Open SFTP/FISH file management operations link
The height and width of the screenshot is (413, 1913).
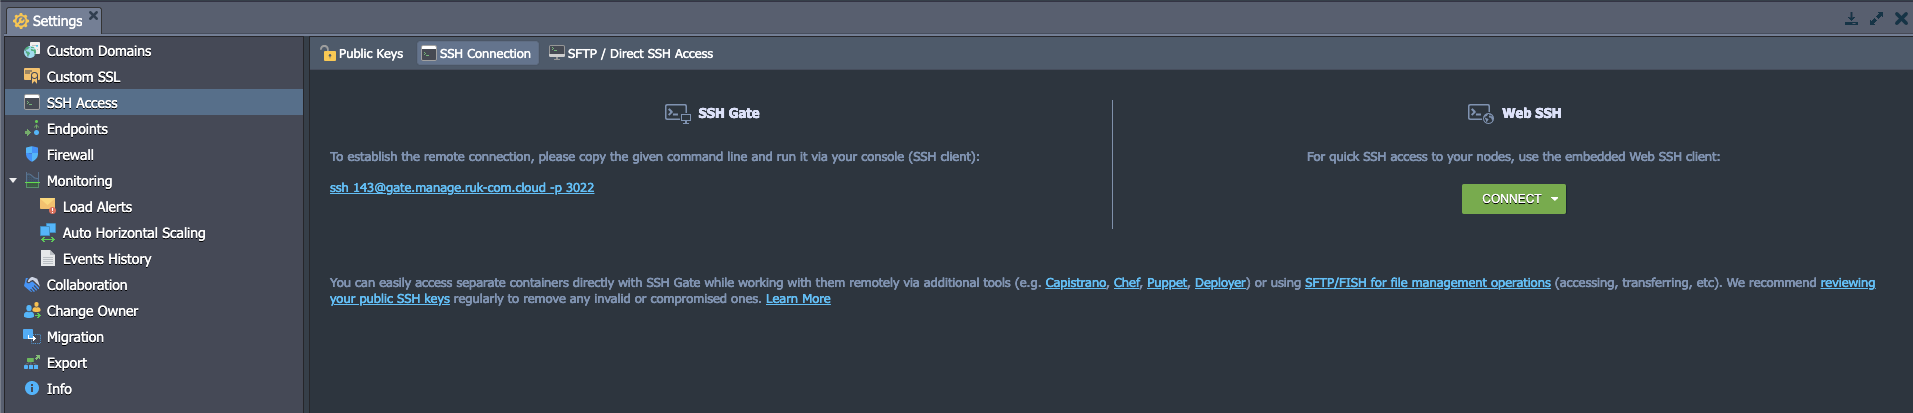(1428, 283)
